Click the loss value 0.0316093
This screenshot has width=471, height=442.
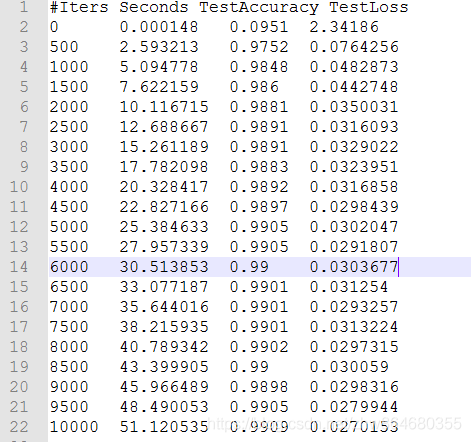point(354,127)
